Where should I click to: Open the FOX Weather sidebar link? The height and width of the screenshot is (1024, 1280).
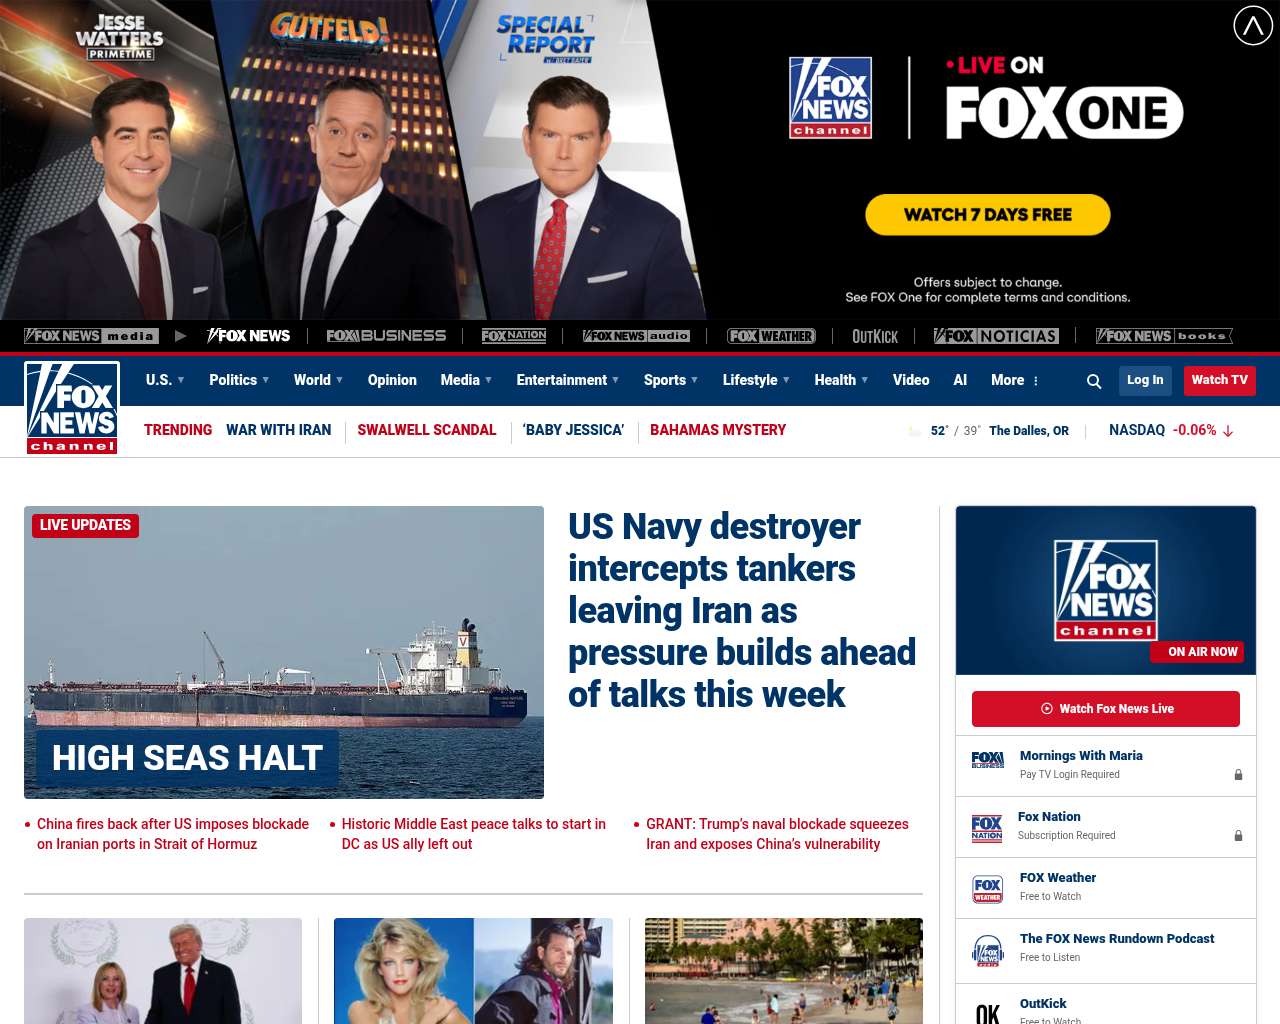point(1058,878)
